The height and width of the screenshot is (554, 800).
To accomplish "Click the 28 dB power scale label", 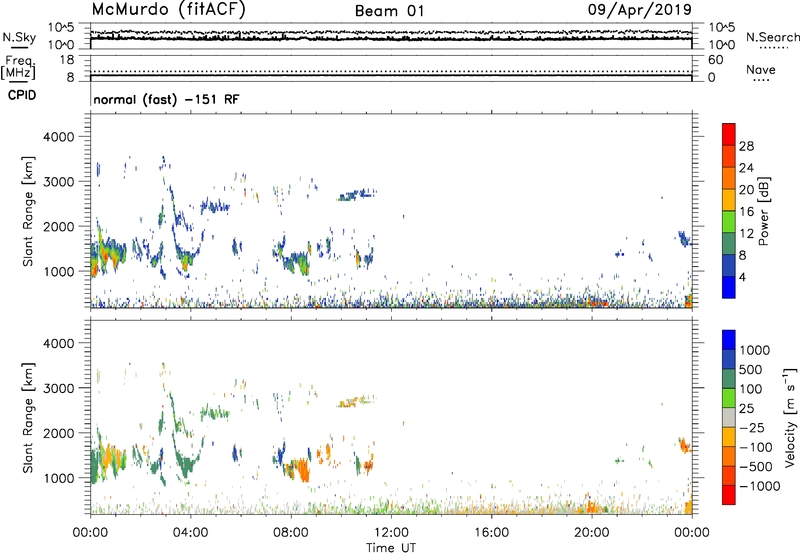I will [746, 146].
